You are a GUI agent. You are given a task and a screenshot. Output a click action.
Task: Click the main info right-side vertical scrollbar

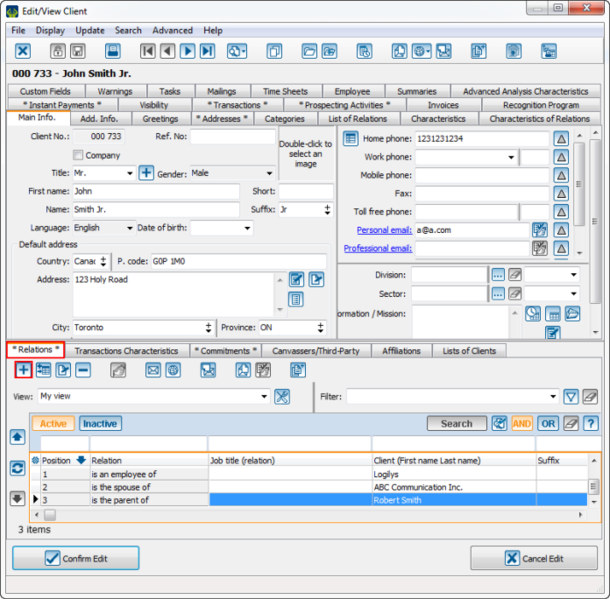[x=594, y=222]
